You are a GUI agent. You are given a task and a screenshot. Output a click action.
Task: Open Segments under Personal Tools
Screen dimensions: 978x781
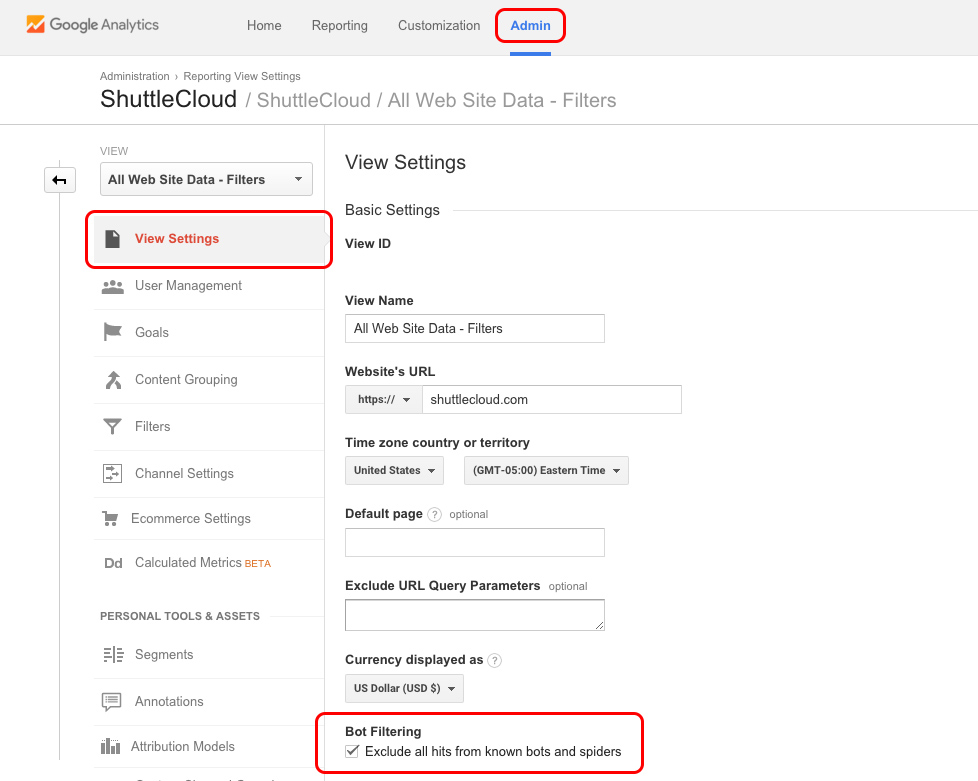click(x=210, y=655)
